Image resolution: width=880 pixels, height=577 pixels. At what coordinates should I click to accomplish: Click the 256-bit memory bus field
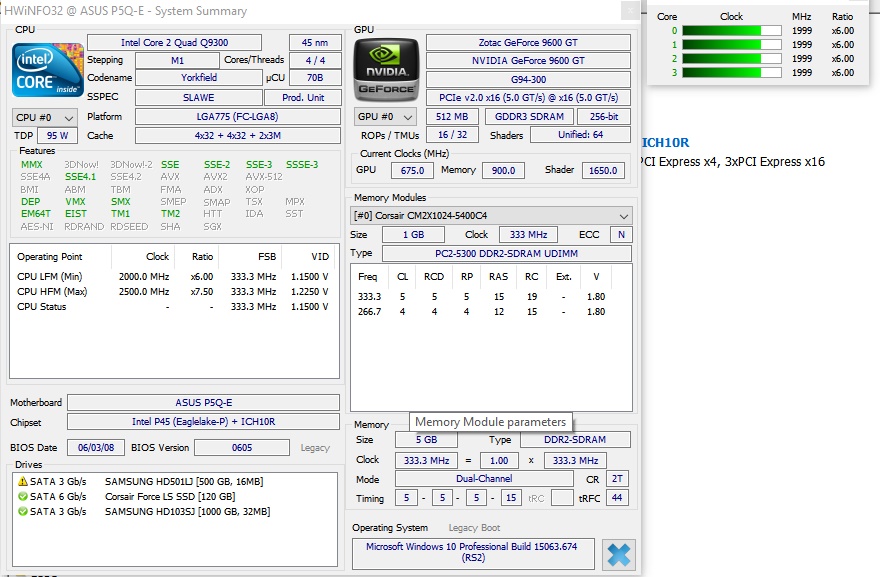click(x=604, y=117)
